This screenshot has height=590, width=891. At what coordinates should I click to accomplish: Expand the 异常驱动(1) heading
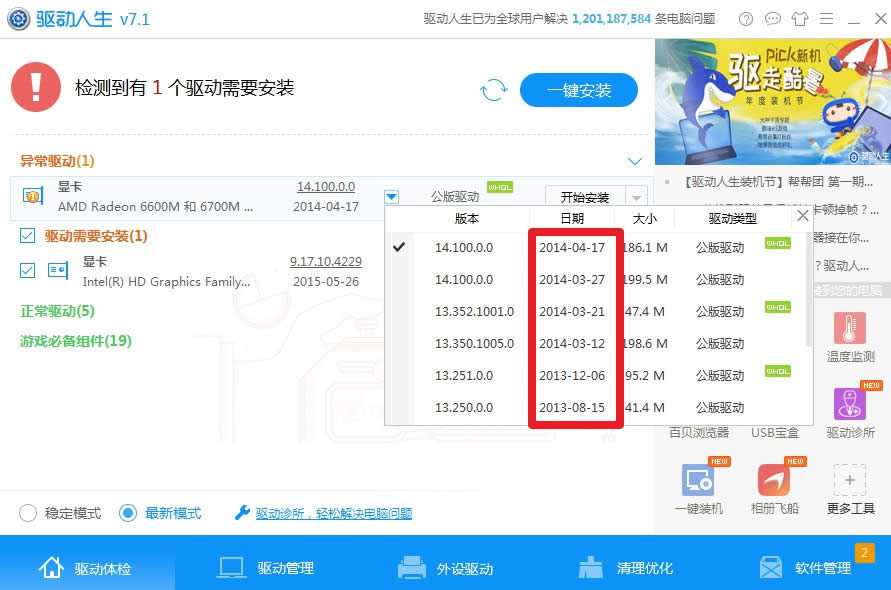(57, 161)
